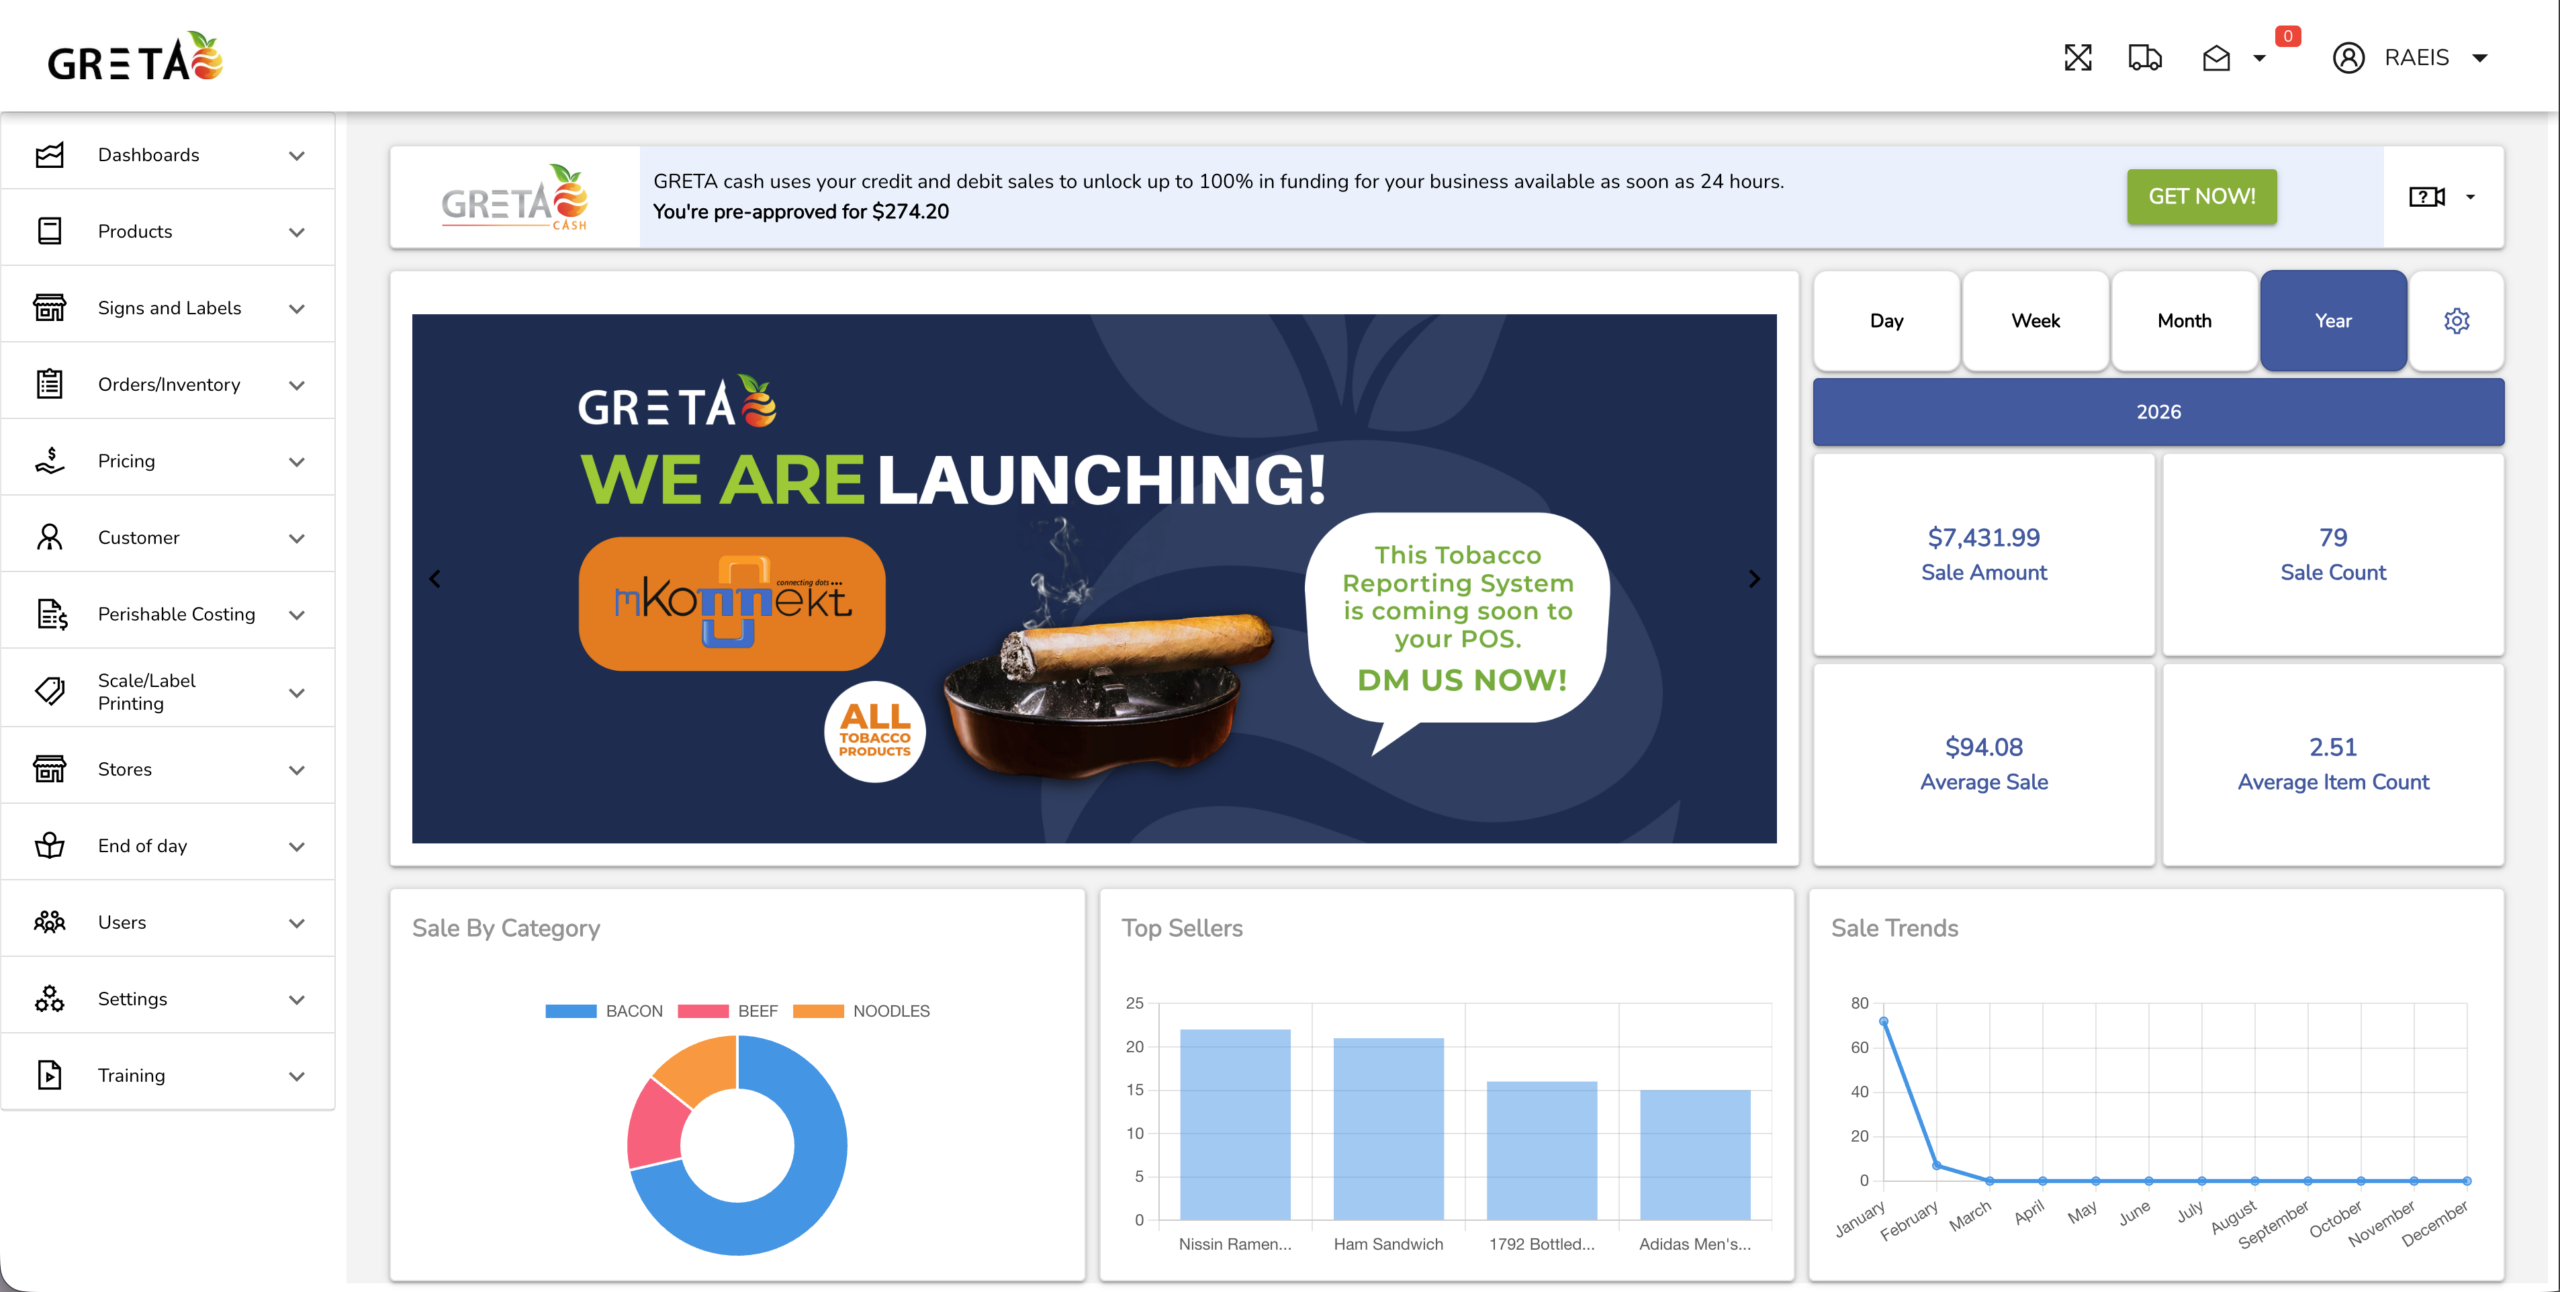
Task: Click the video help camera icon
Action: [x=2427, y=197]
